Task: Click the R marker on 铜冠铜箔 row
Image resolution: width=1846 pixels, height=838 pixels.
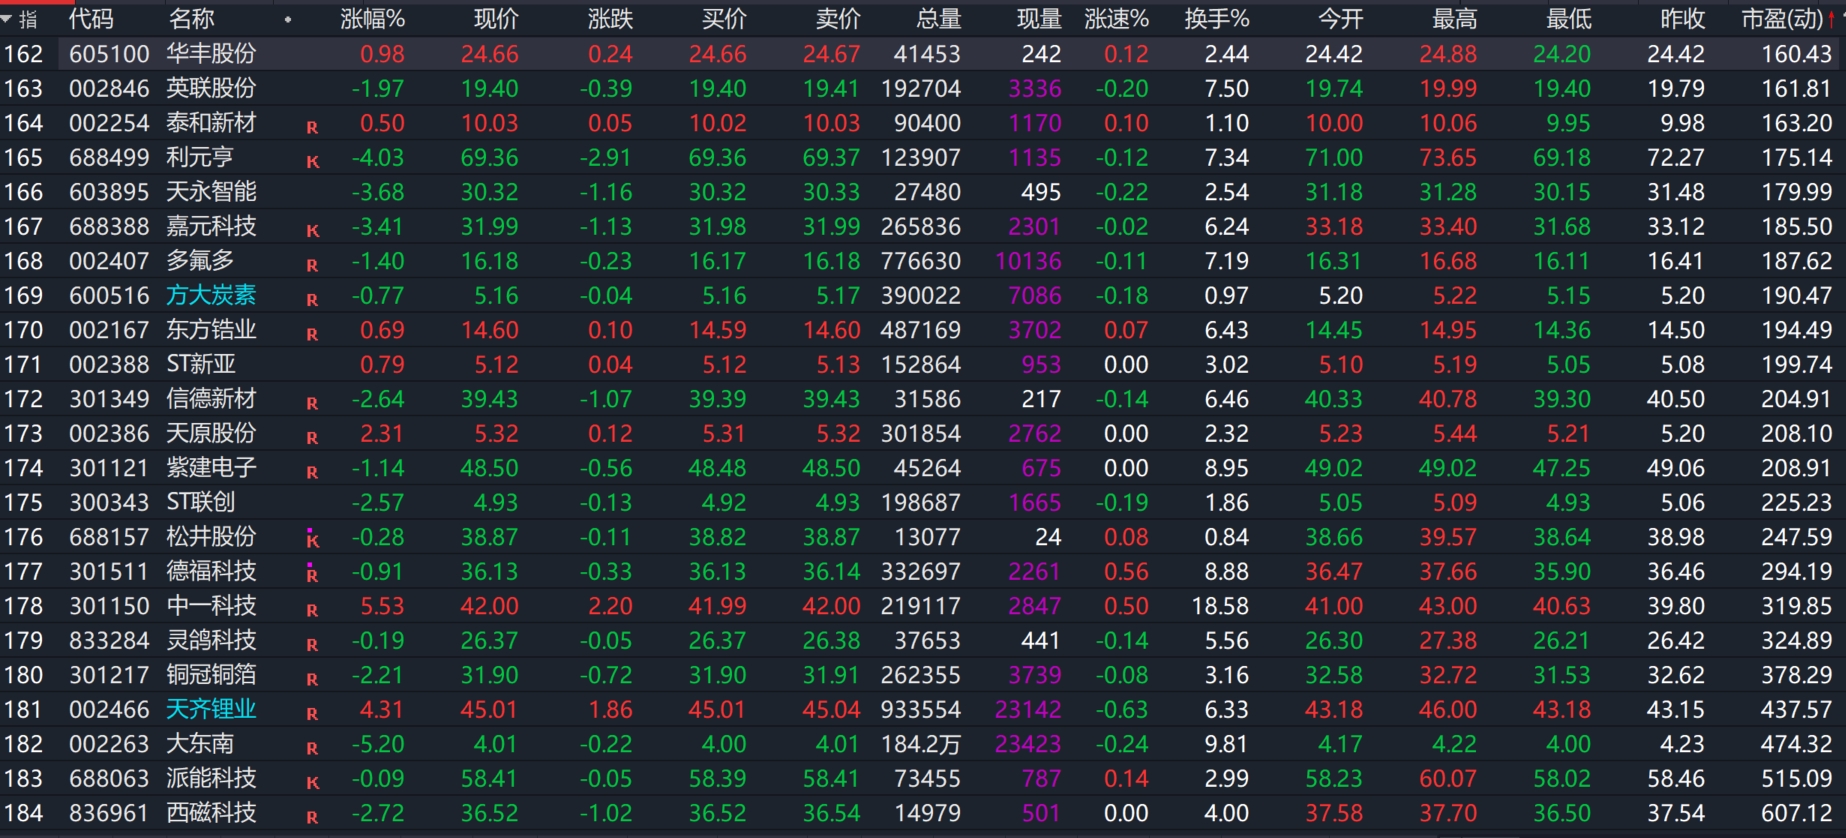Action: (312, 679)
